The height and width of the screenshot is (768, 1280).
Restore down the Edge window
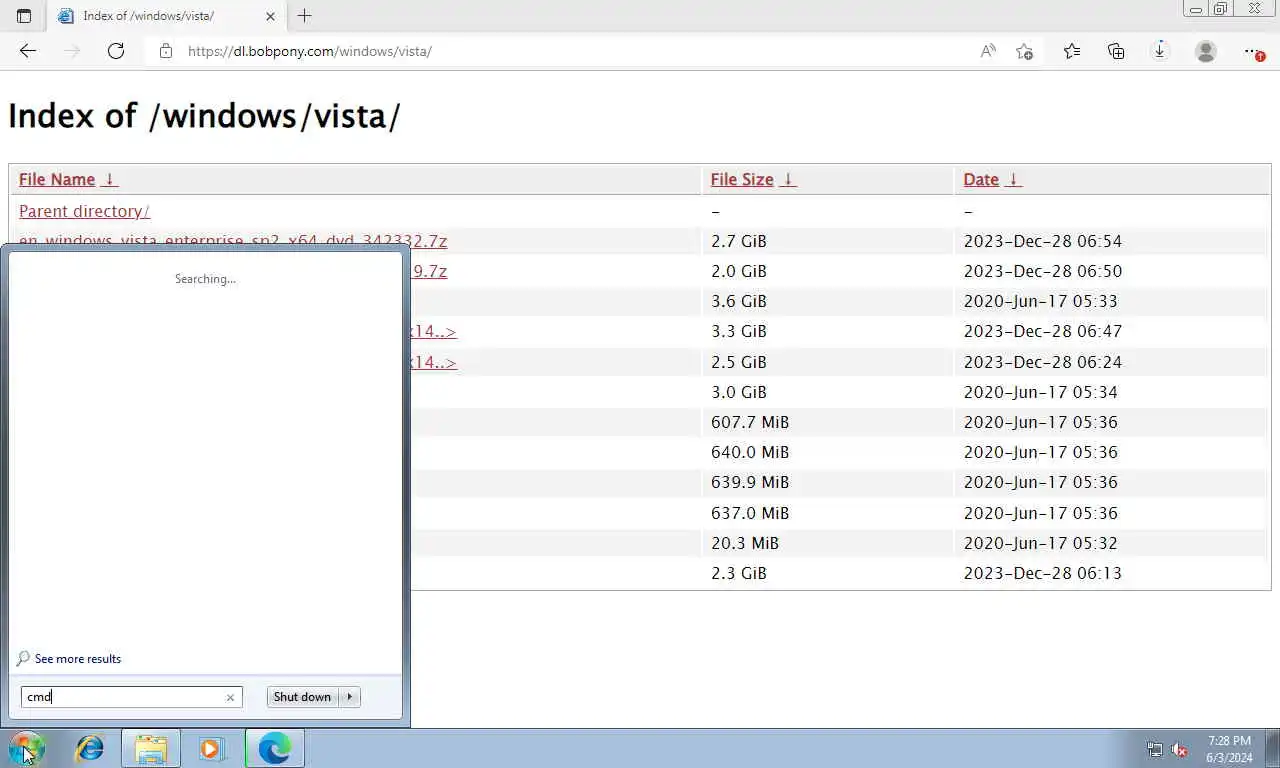1221,9
